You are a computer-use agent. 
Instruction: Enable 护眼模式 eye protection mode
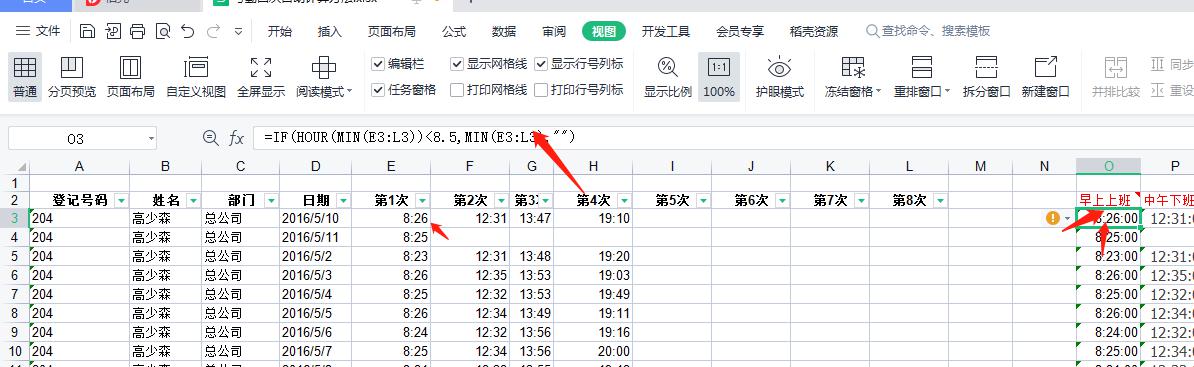[x=780, y=77]
